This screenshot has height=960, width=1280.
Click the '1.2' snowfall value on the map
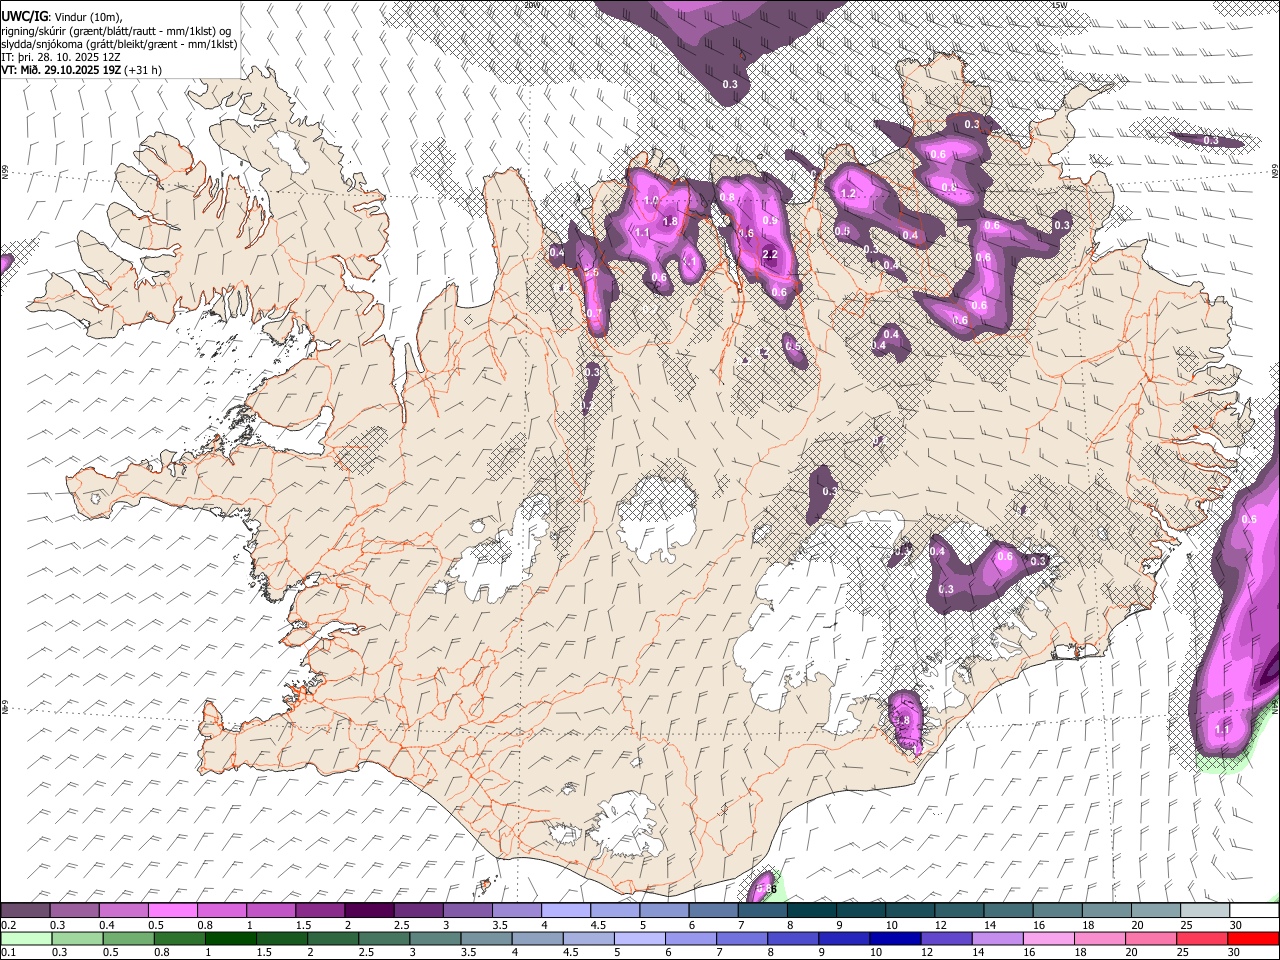[849, 193]
